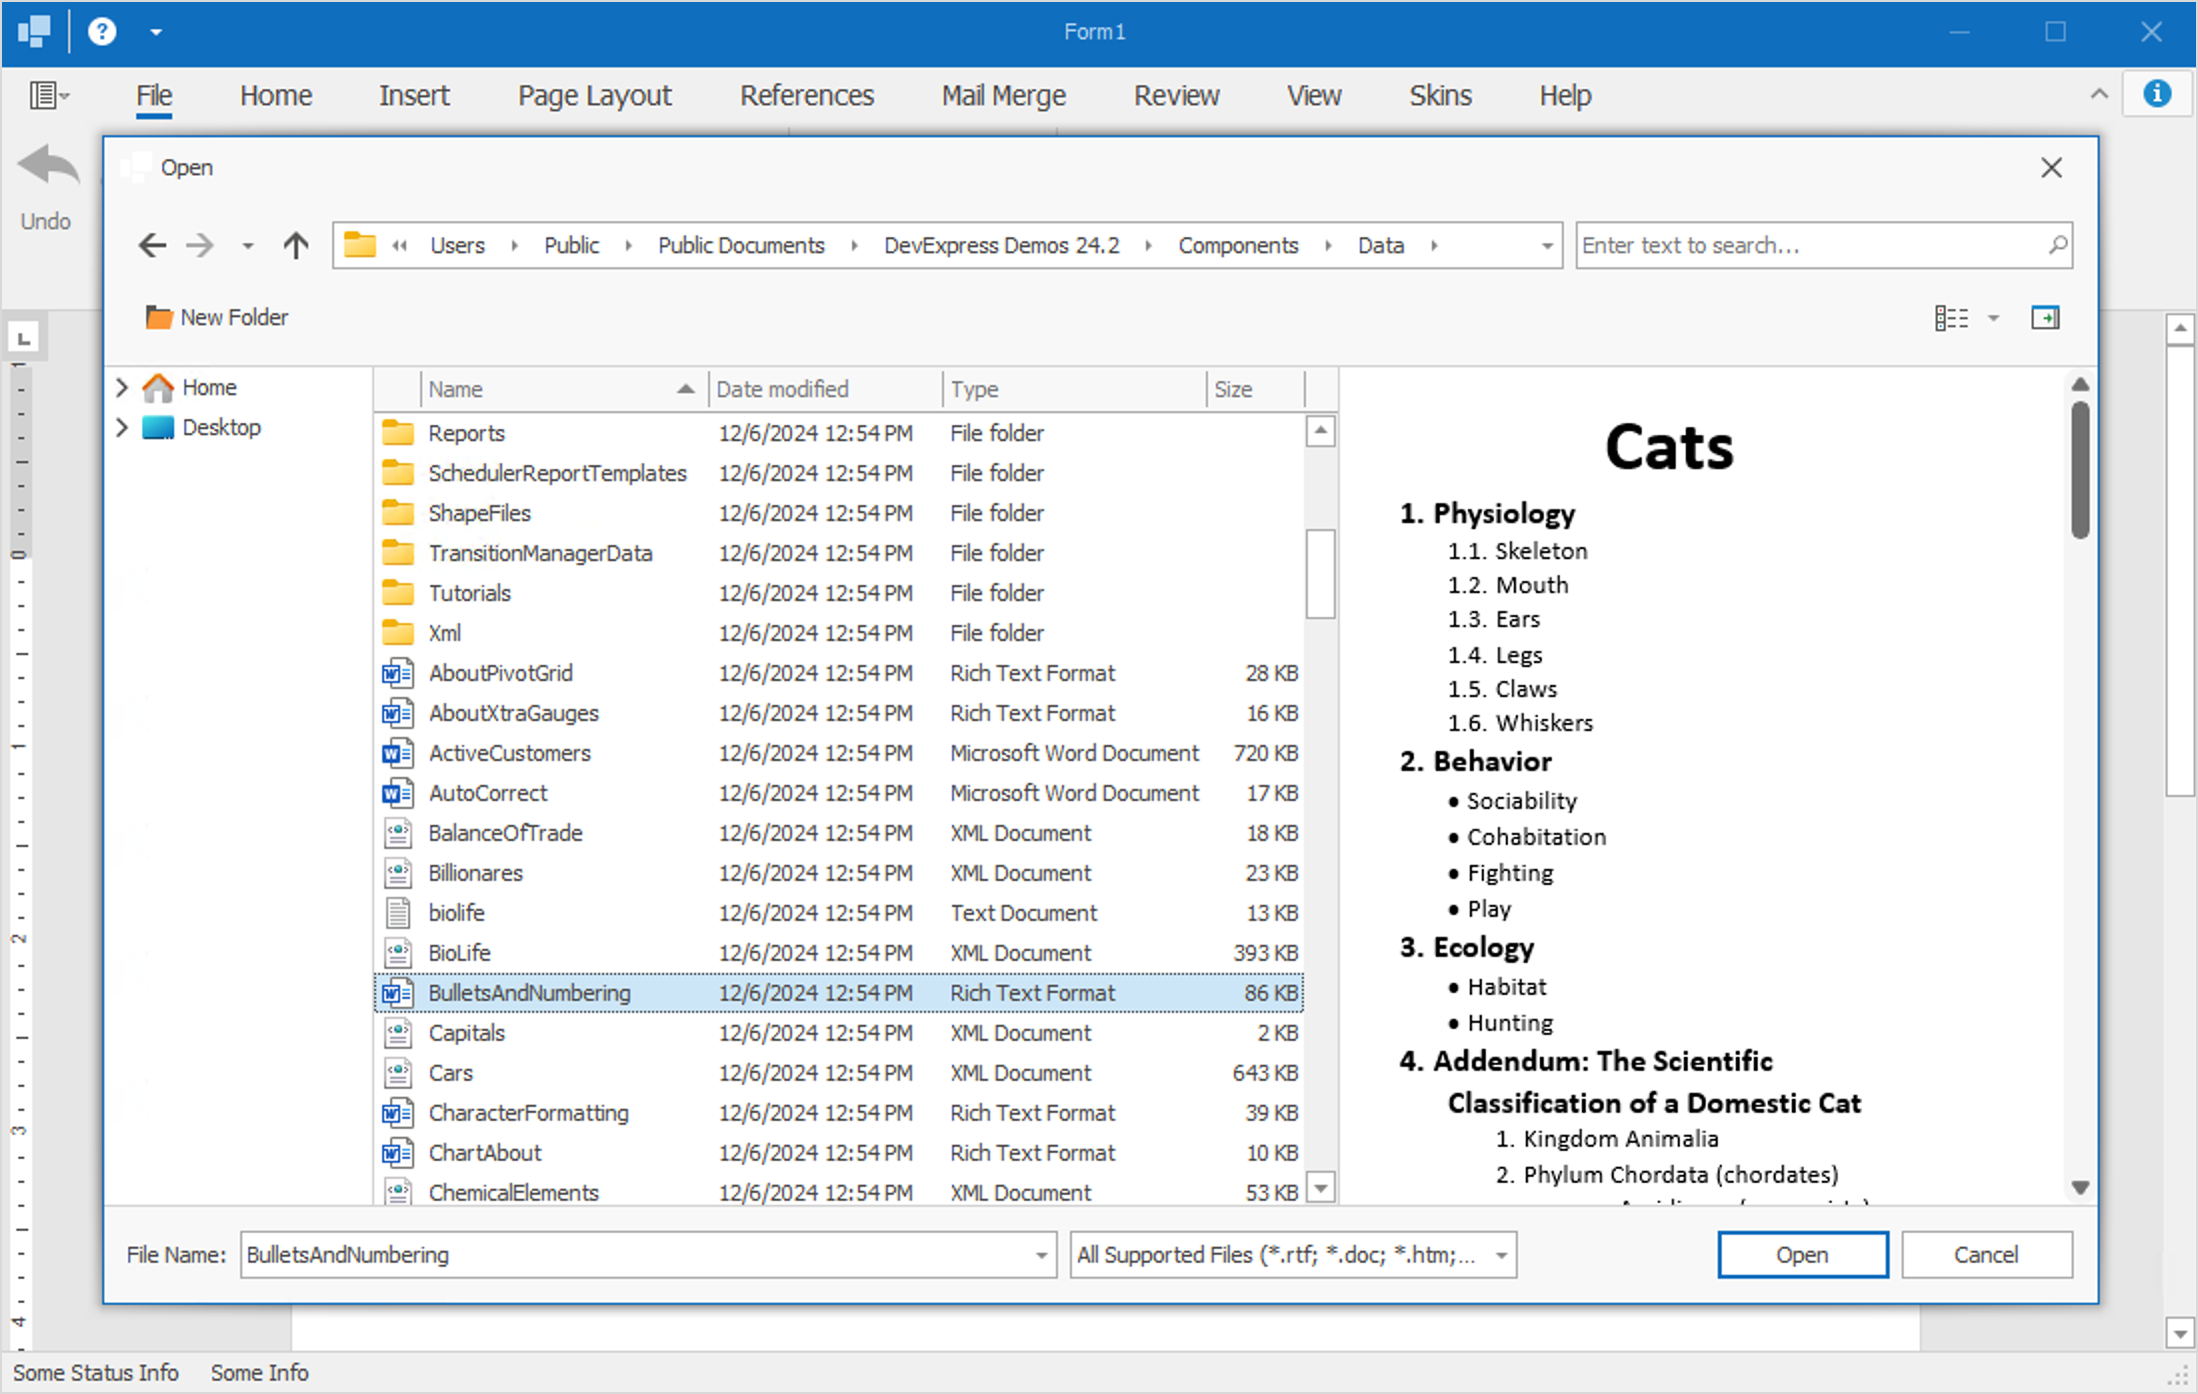2198x1394 pixels.
Task: Click the forward navigation arrow
Action: pyautogui.click(x=200, y=245)
